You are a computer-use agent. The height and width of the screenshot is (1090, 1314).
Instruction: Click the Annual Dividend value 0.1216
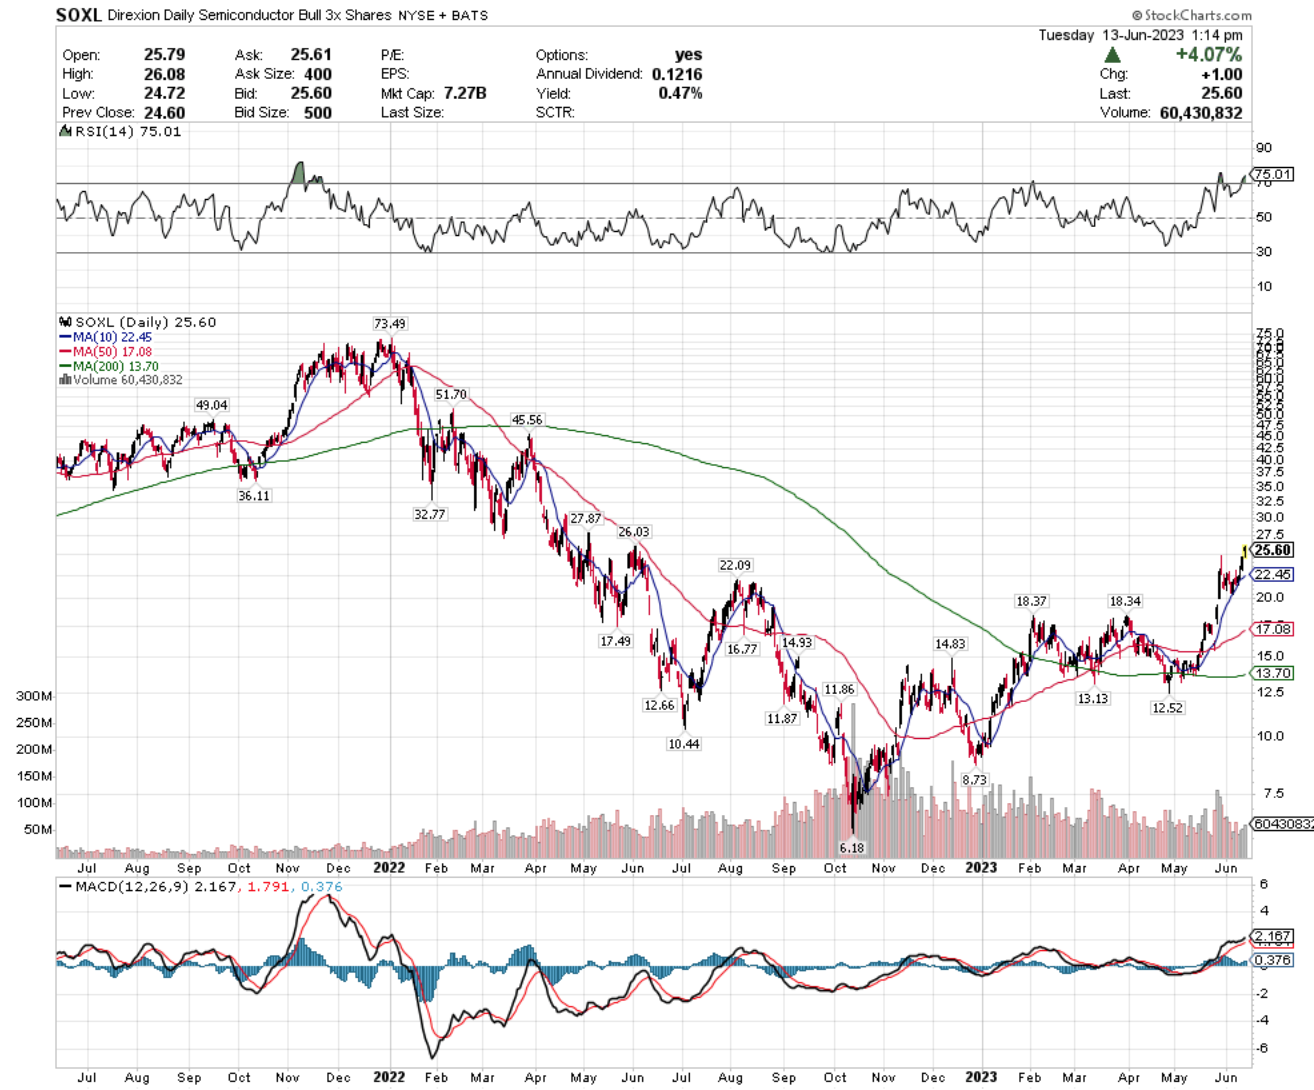click(x=677, y=74)
